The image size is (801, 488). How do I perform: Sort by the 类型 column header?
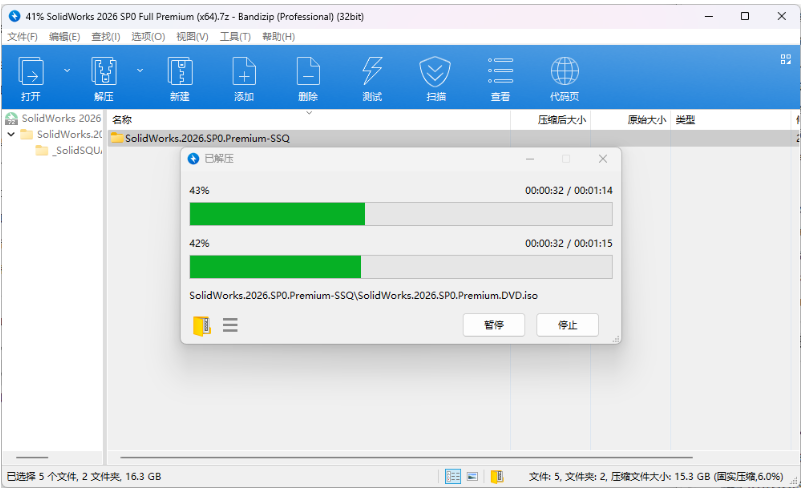click(731, 120)
